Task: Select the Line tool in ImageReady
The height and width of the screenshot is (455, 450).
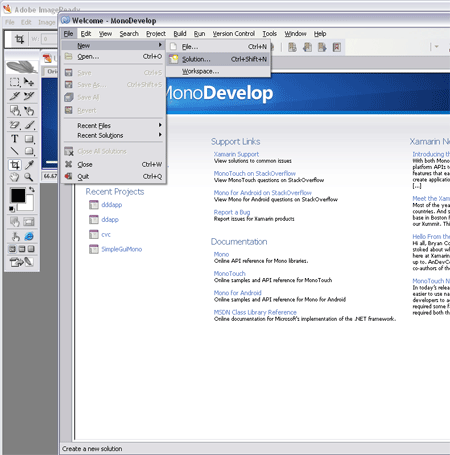Action: click(x=14, y=151)
